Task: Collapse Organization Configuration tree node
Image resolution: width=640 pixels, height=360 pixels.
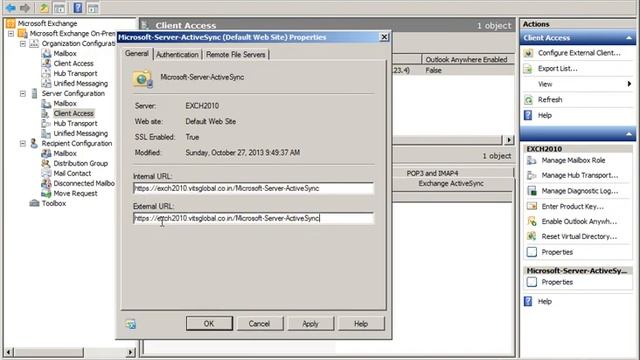Action: click(x=23, y=43)
